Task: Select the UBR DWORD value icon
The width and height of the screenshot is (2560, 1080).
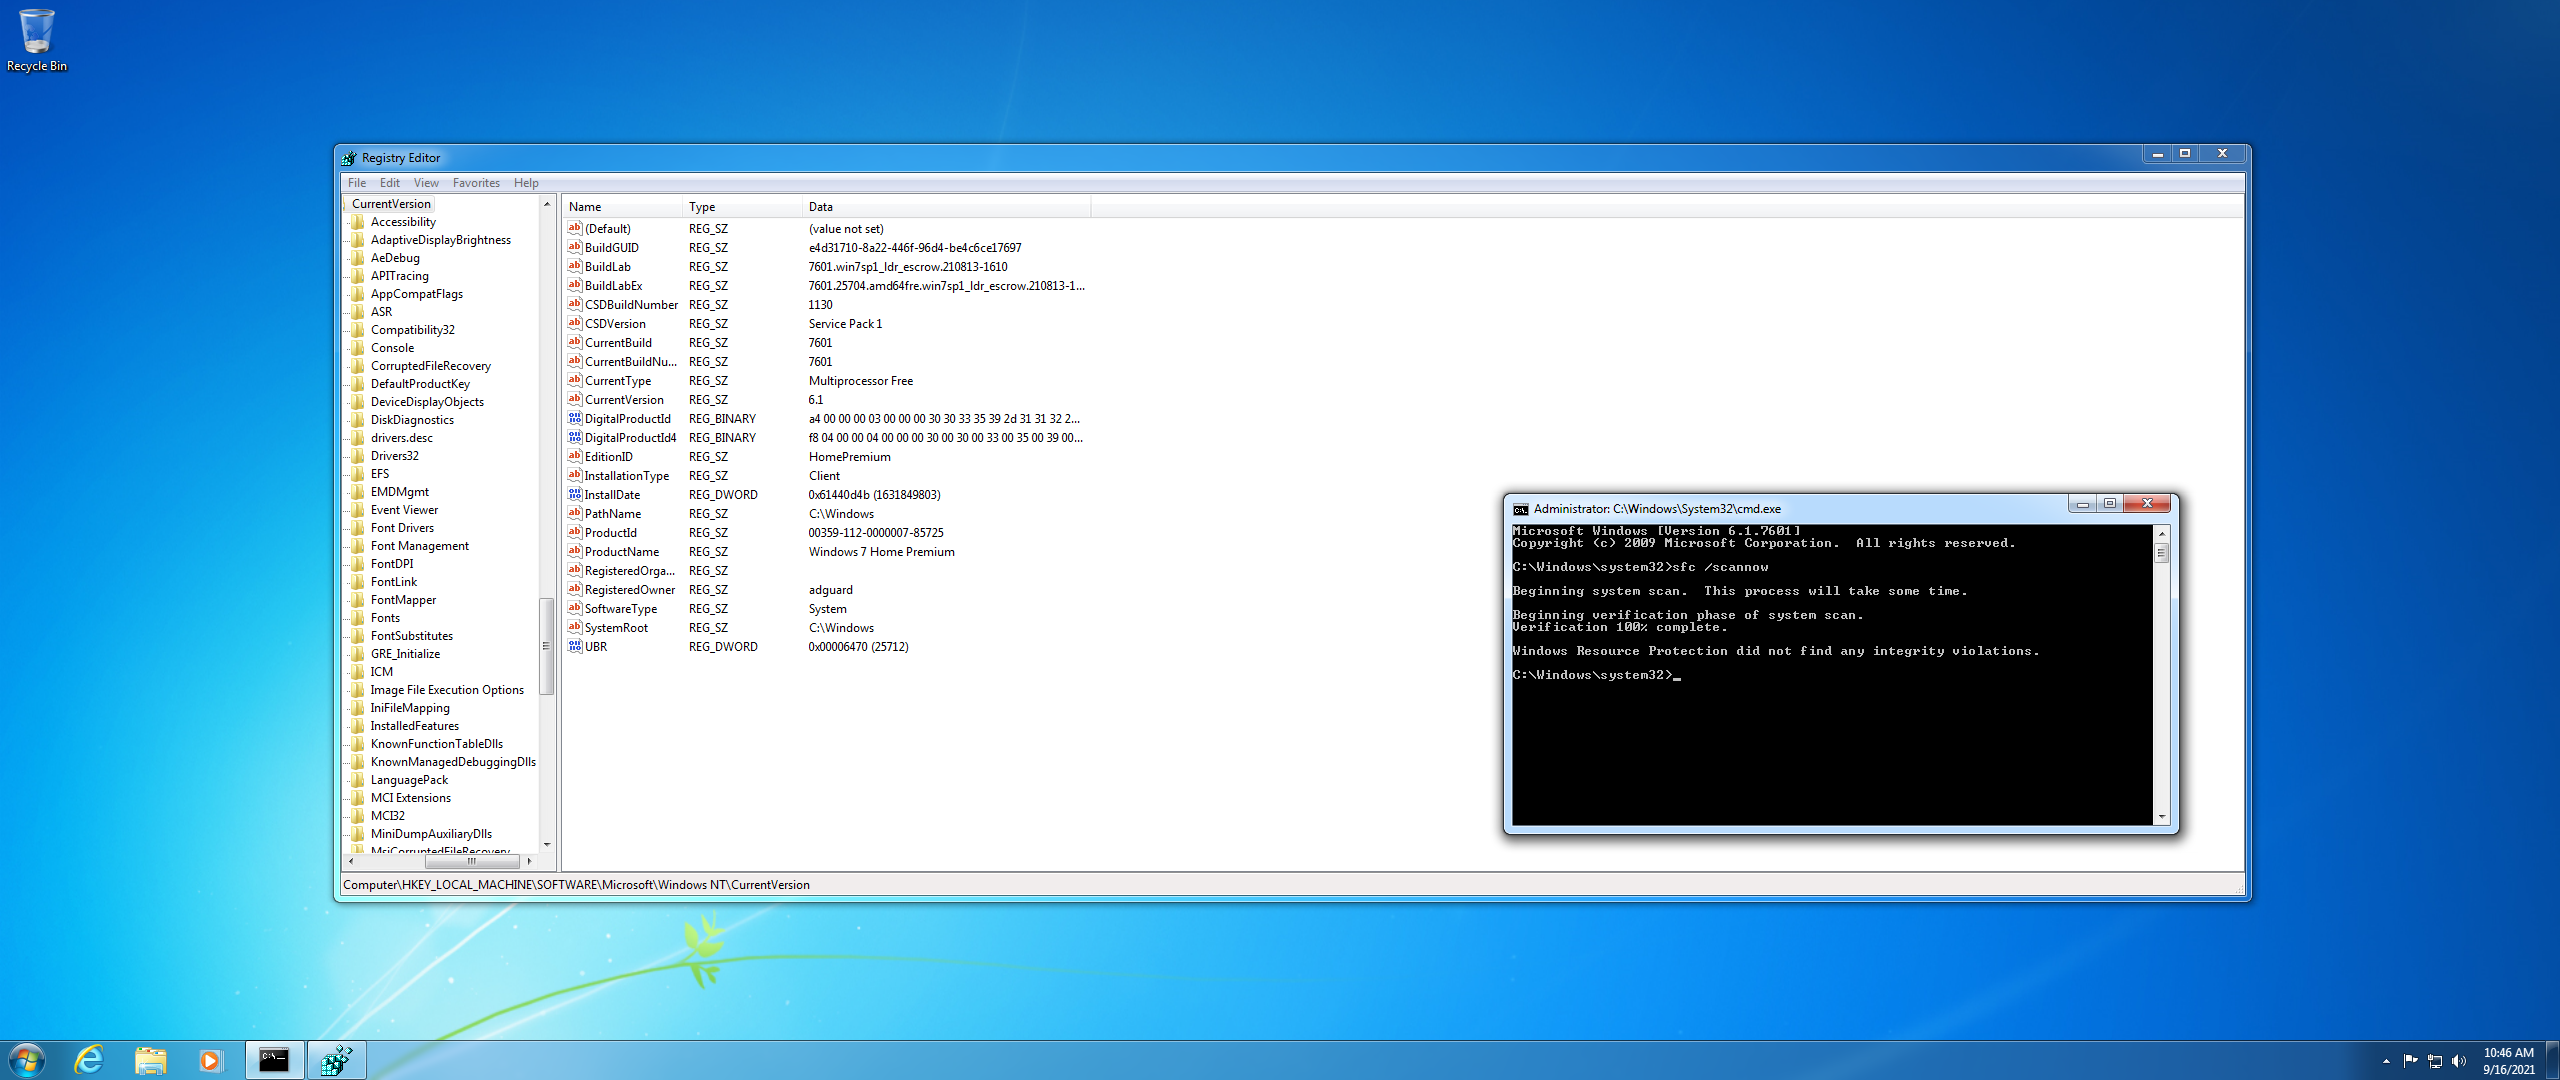Action: (x=575, y=646)
